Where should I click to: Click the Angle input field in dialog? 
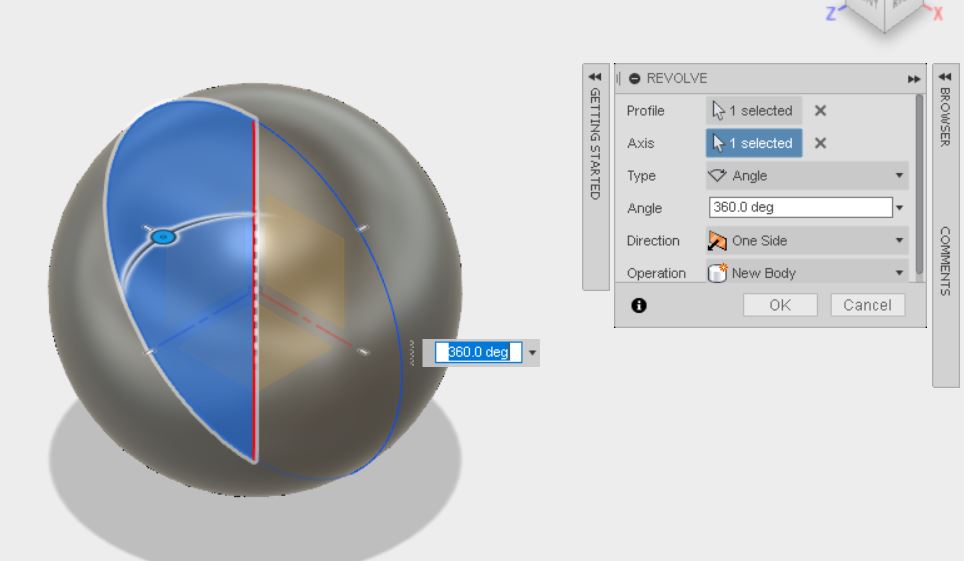click(x=800, y=207)
